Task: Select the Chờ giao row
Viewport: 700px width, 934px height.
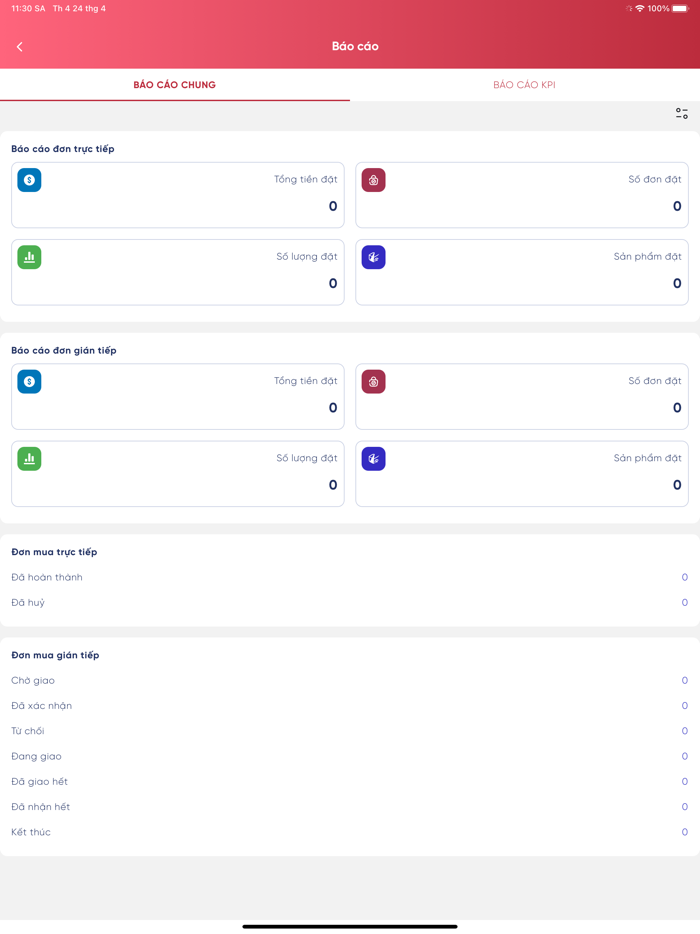Action: (x=350, y=680)
